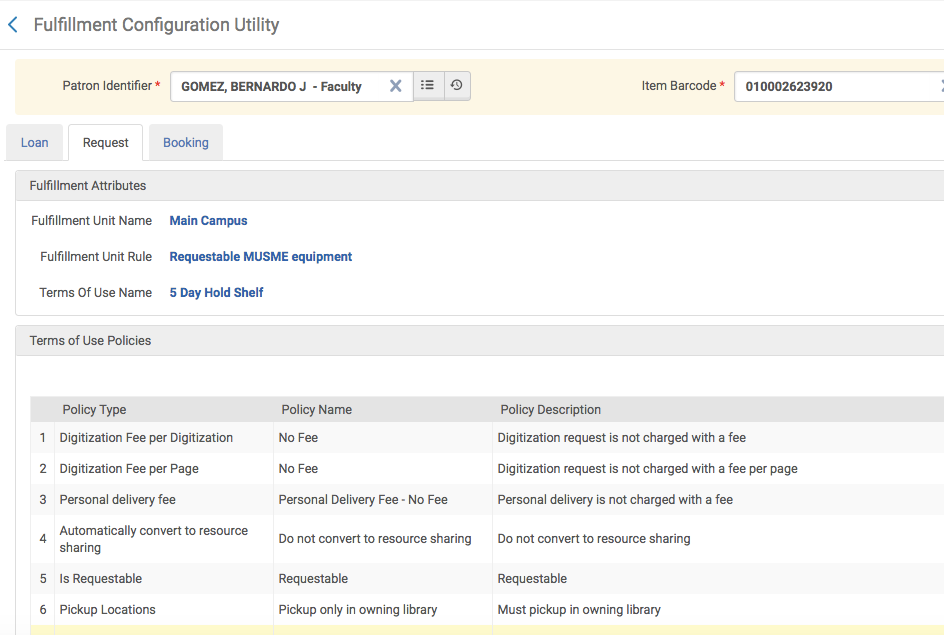Click the Fulfillment Unit Rule label
944x635 pixels.
96,257
